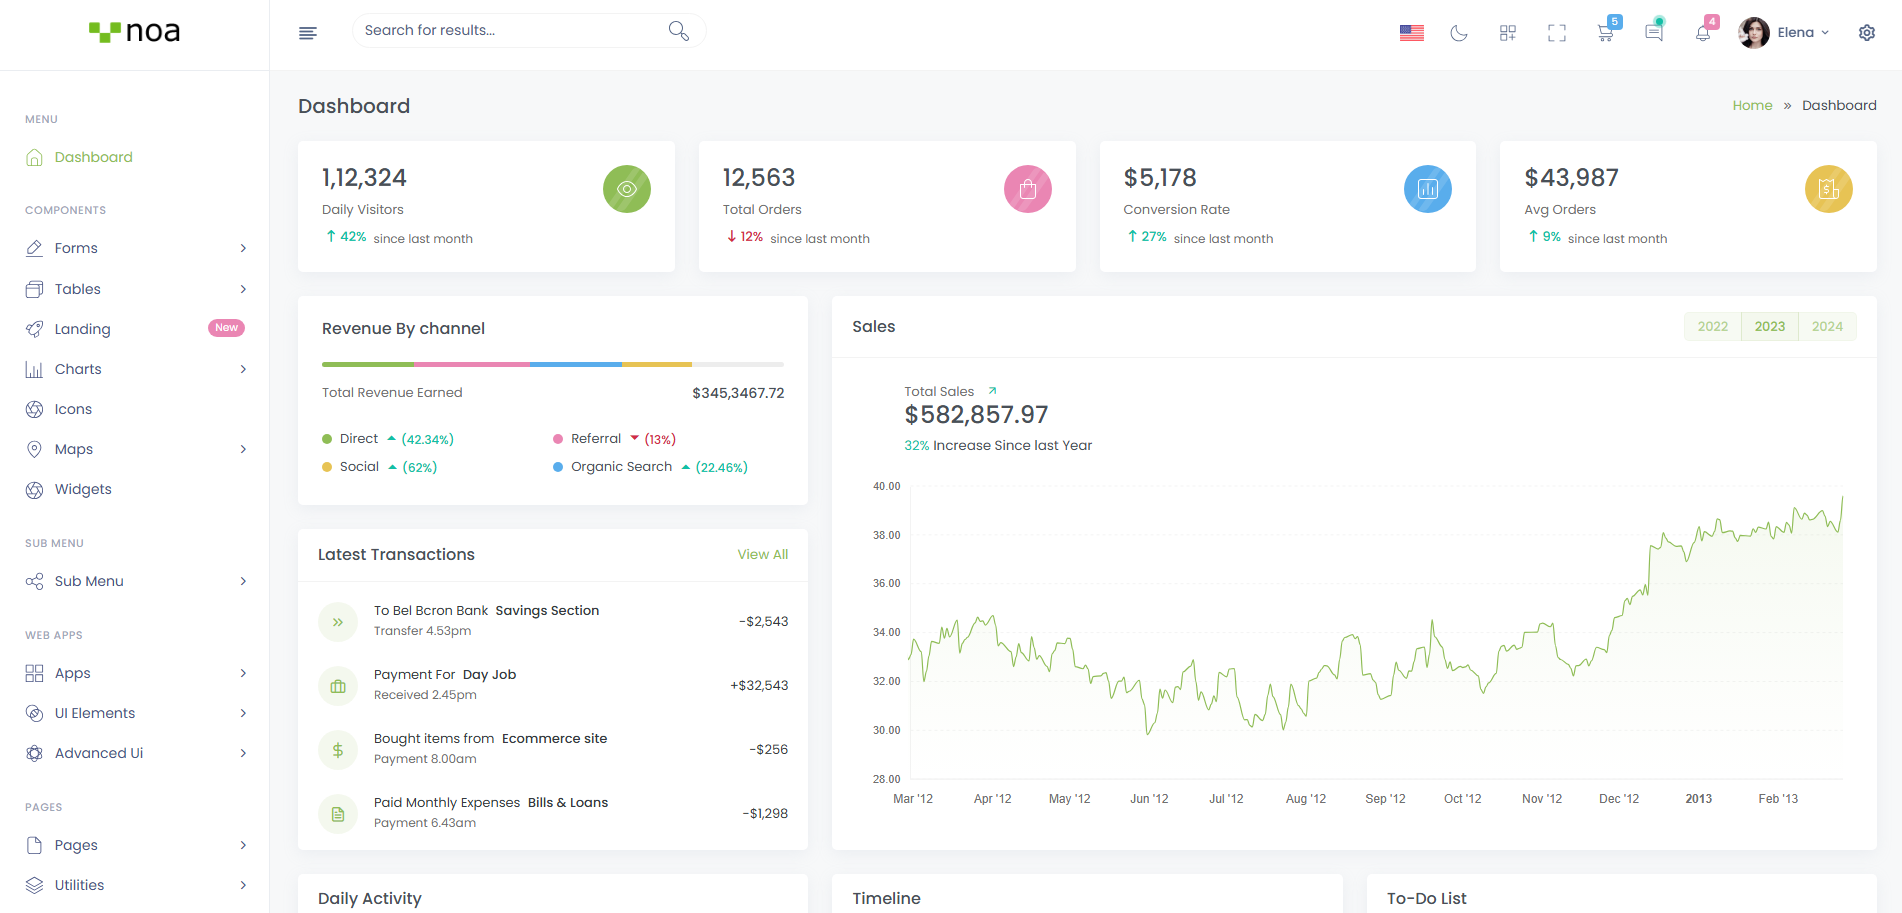Open the apps grid shortcut icon
The height and width of the screenshot is (913, 1902).
1508,33
